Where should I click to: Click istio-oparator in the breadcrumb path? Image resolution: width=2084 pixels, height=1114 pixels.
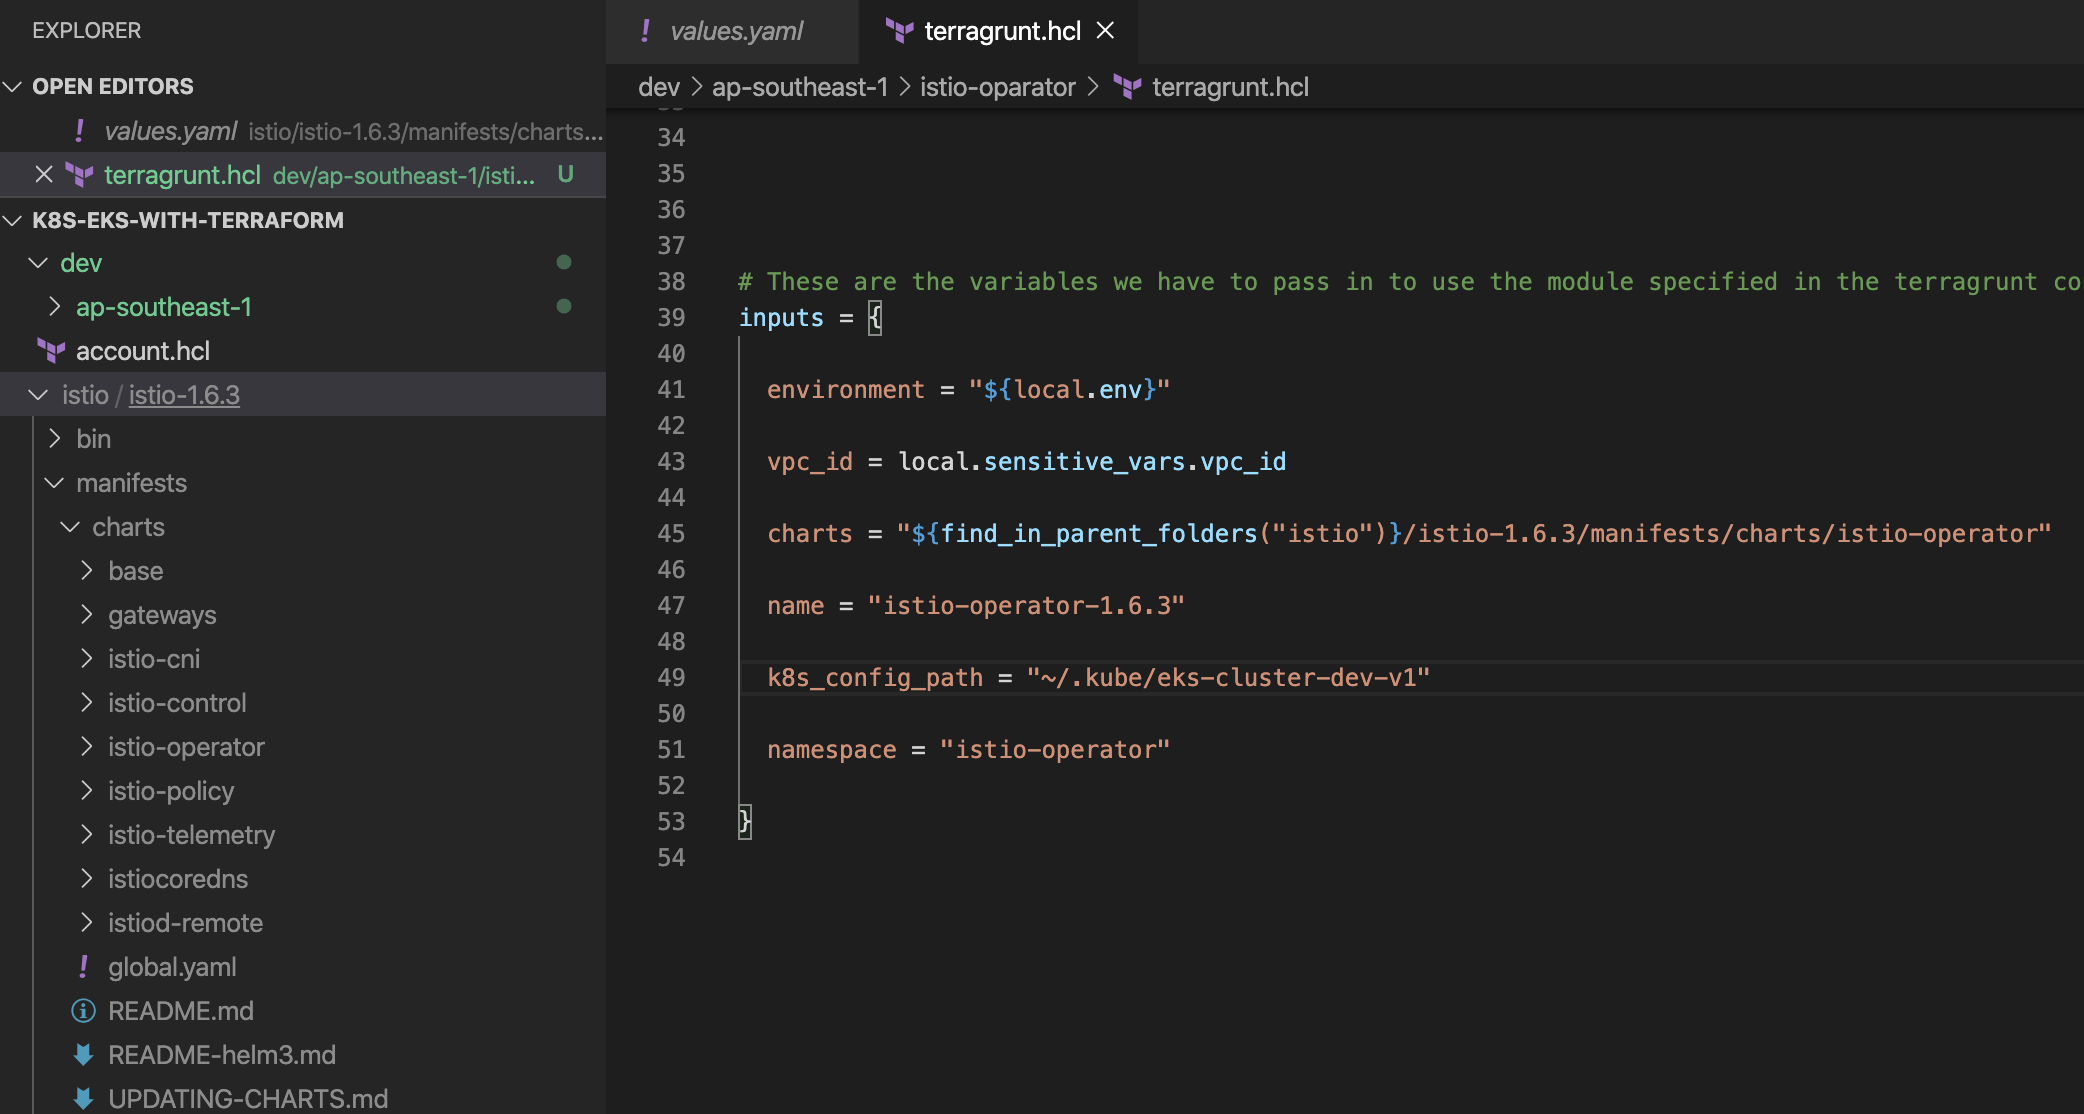pos(997,88)
